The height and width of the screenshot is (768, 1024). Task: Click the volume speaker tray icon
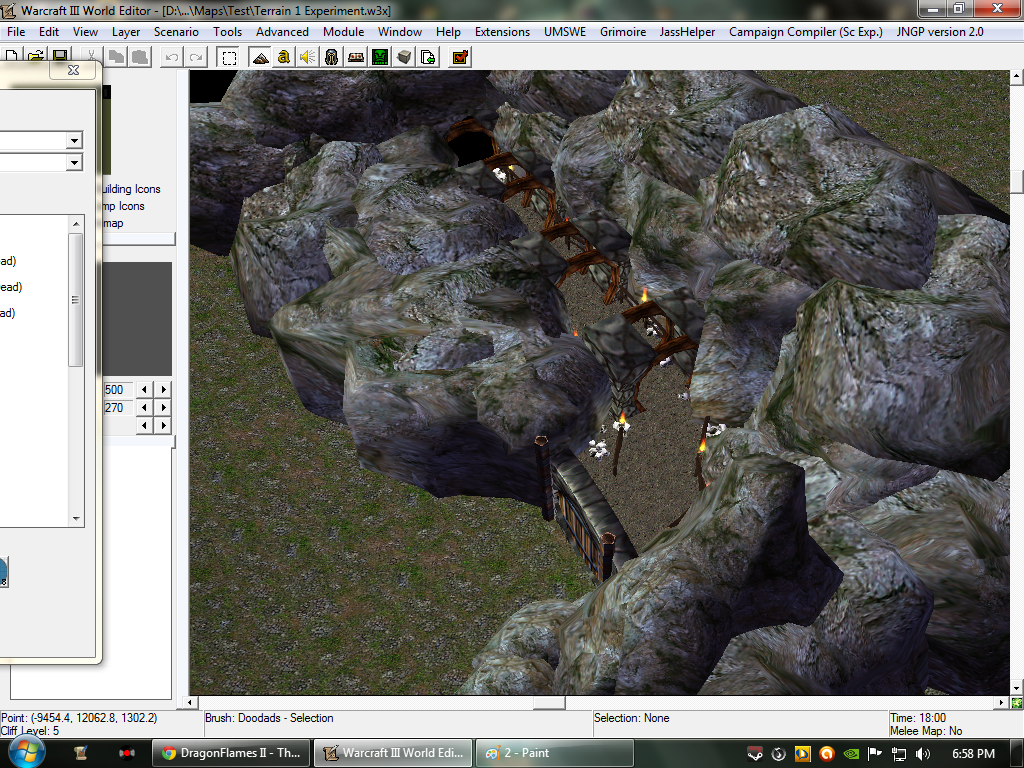click(x=923, y=754)
